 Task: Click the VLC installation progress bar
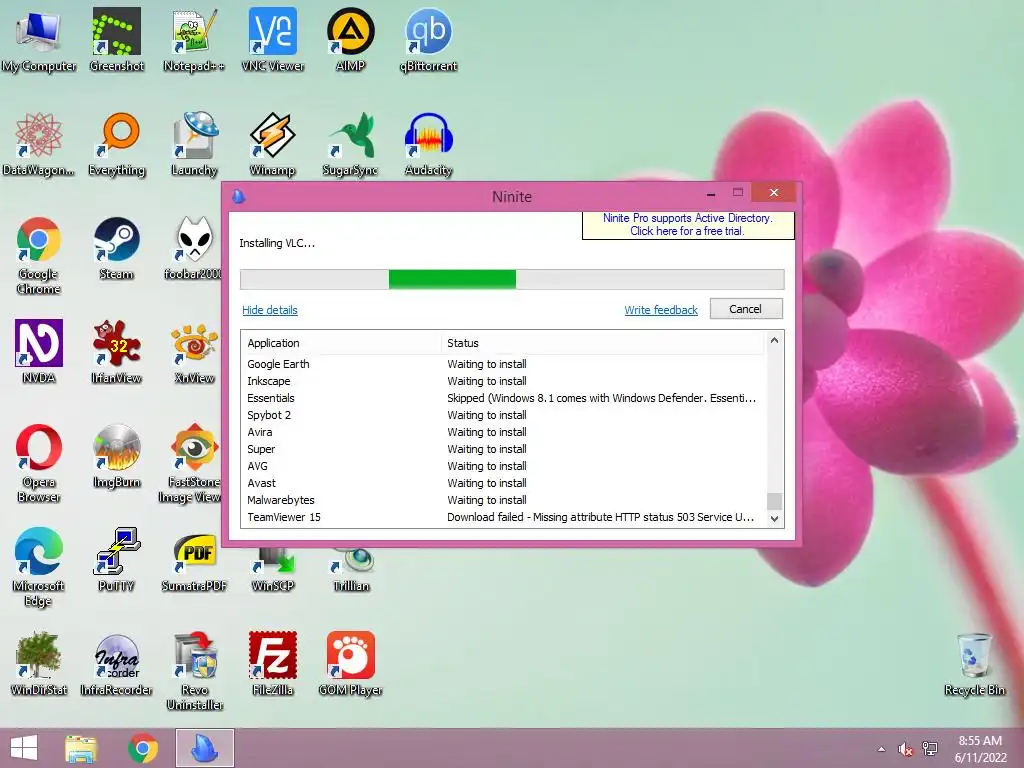[x=512, y=280]
